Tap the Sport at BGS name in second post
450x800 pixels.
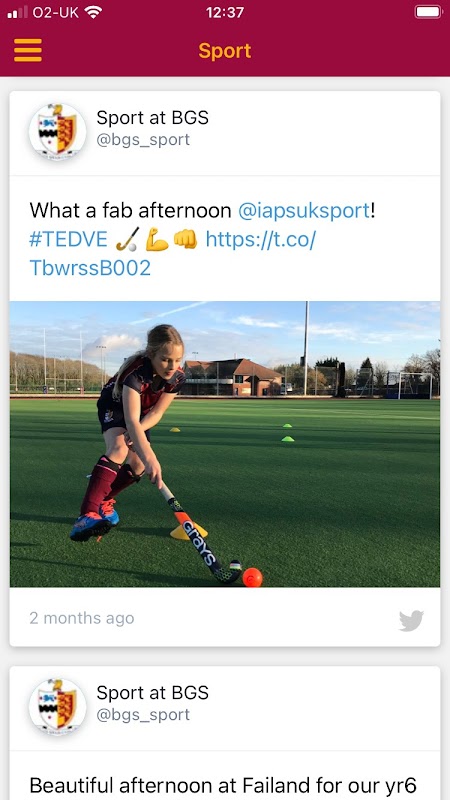click(x=153, y=692)
